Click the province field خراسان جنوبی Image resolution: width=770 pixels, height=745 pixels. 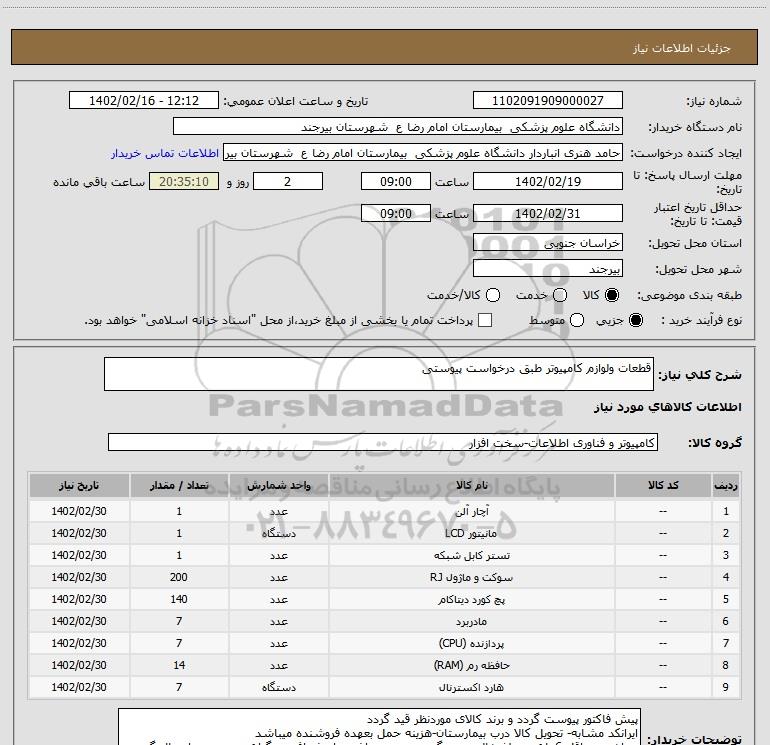tap(548, 243)
